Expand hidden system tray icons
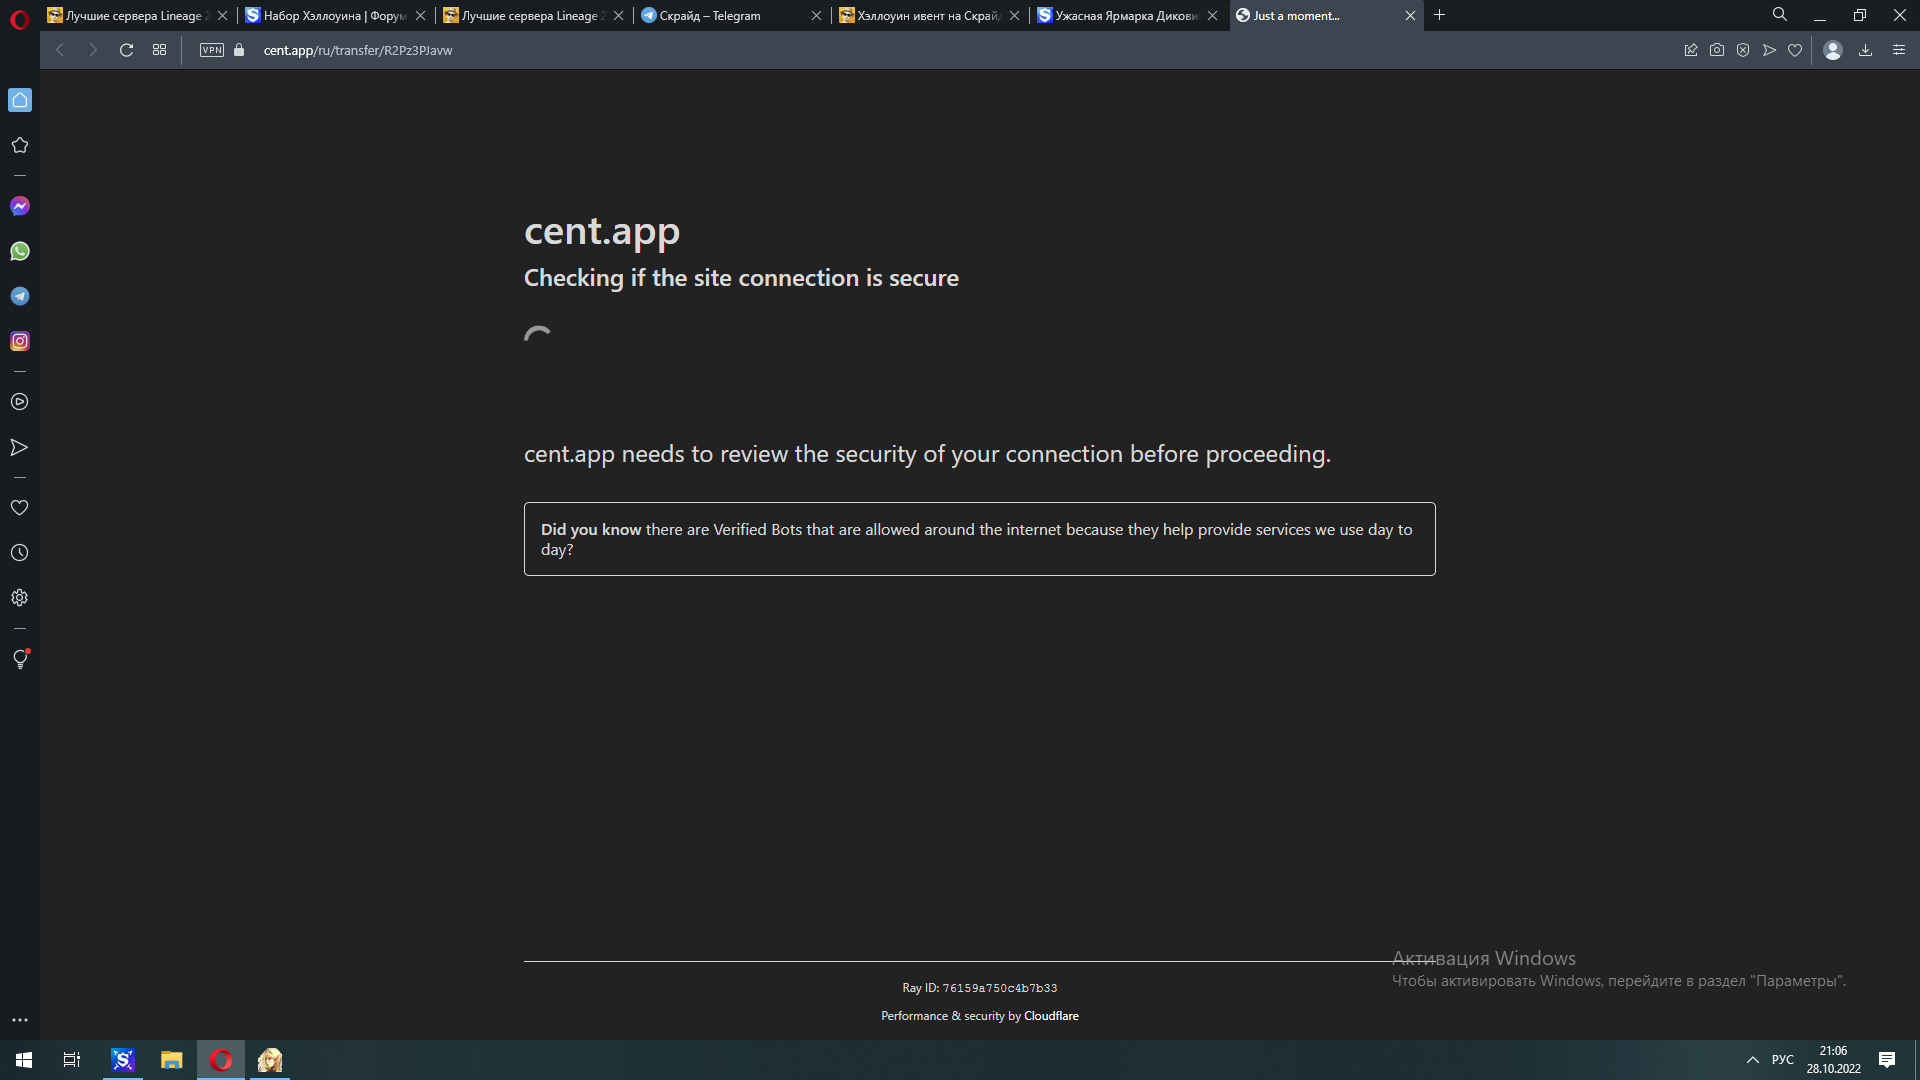The height and width of the screenshot is (1080, 1920). point(1752,1060)
